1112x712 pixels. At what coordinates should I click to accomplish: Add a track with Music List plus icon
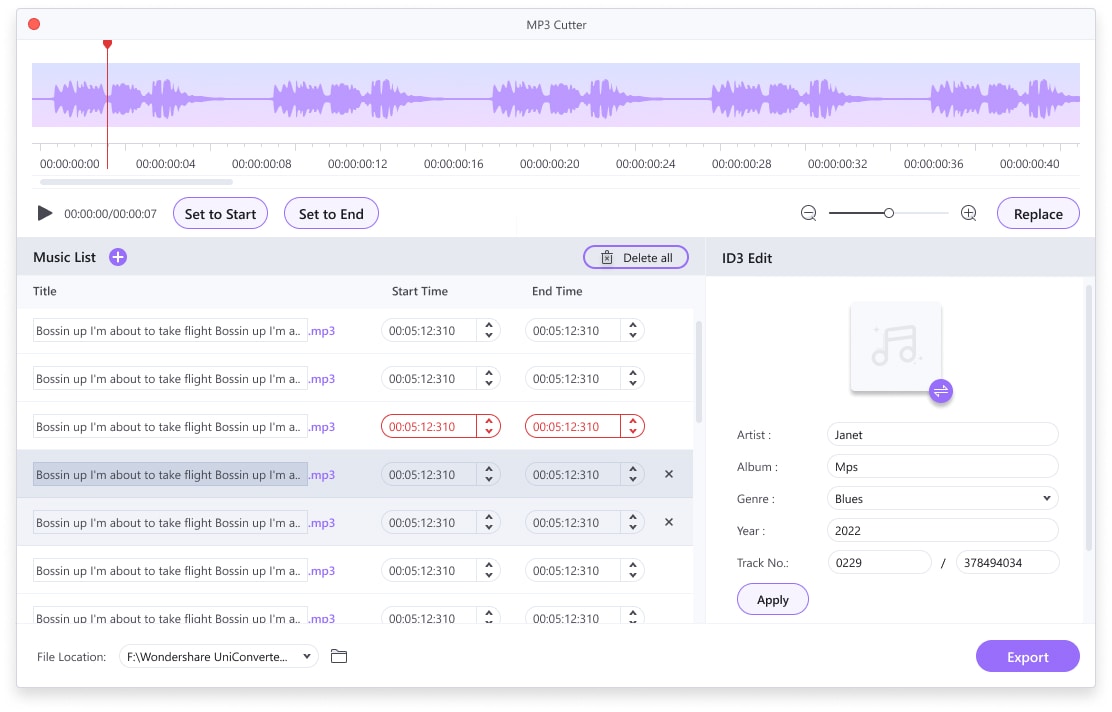click(118, 257)
